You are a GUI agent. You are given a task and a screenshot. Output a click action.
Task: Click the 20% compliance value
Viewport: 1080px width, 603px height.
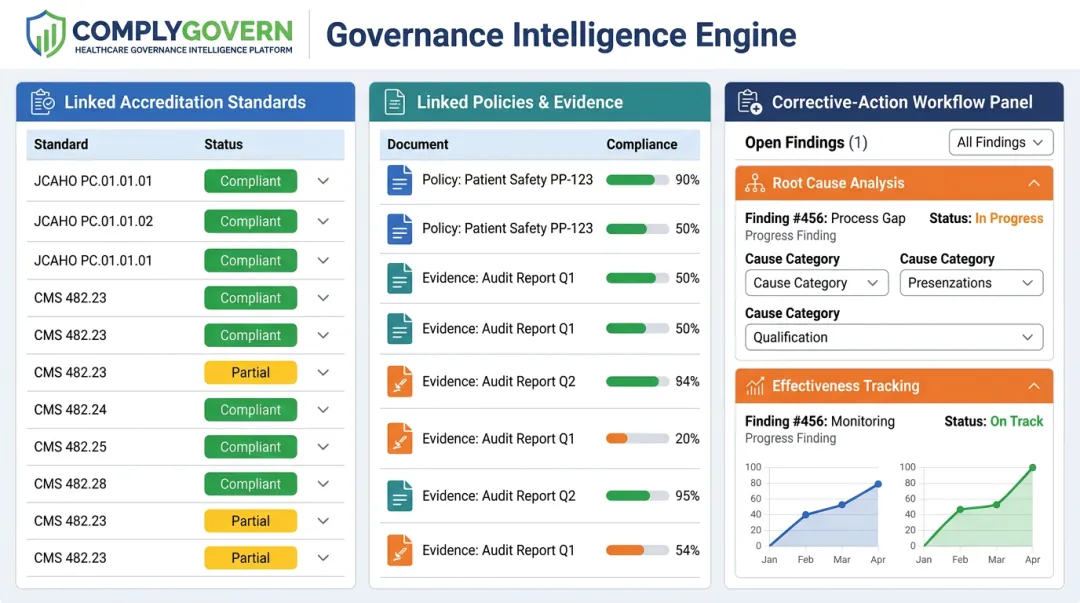click(687, 439)
